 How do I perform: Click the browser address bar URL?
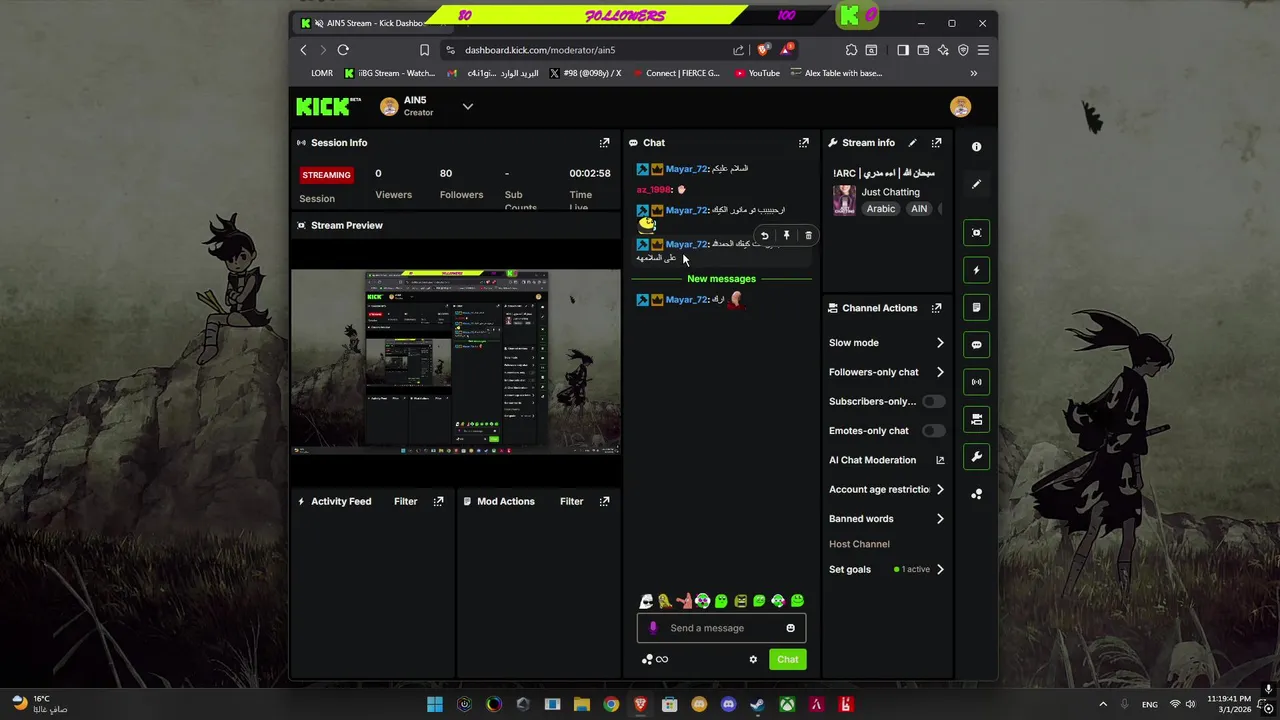[x=540, y=50]
